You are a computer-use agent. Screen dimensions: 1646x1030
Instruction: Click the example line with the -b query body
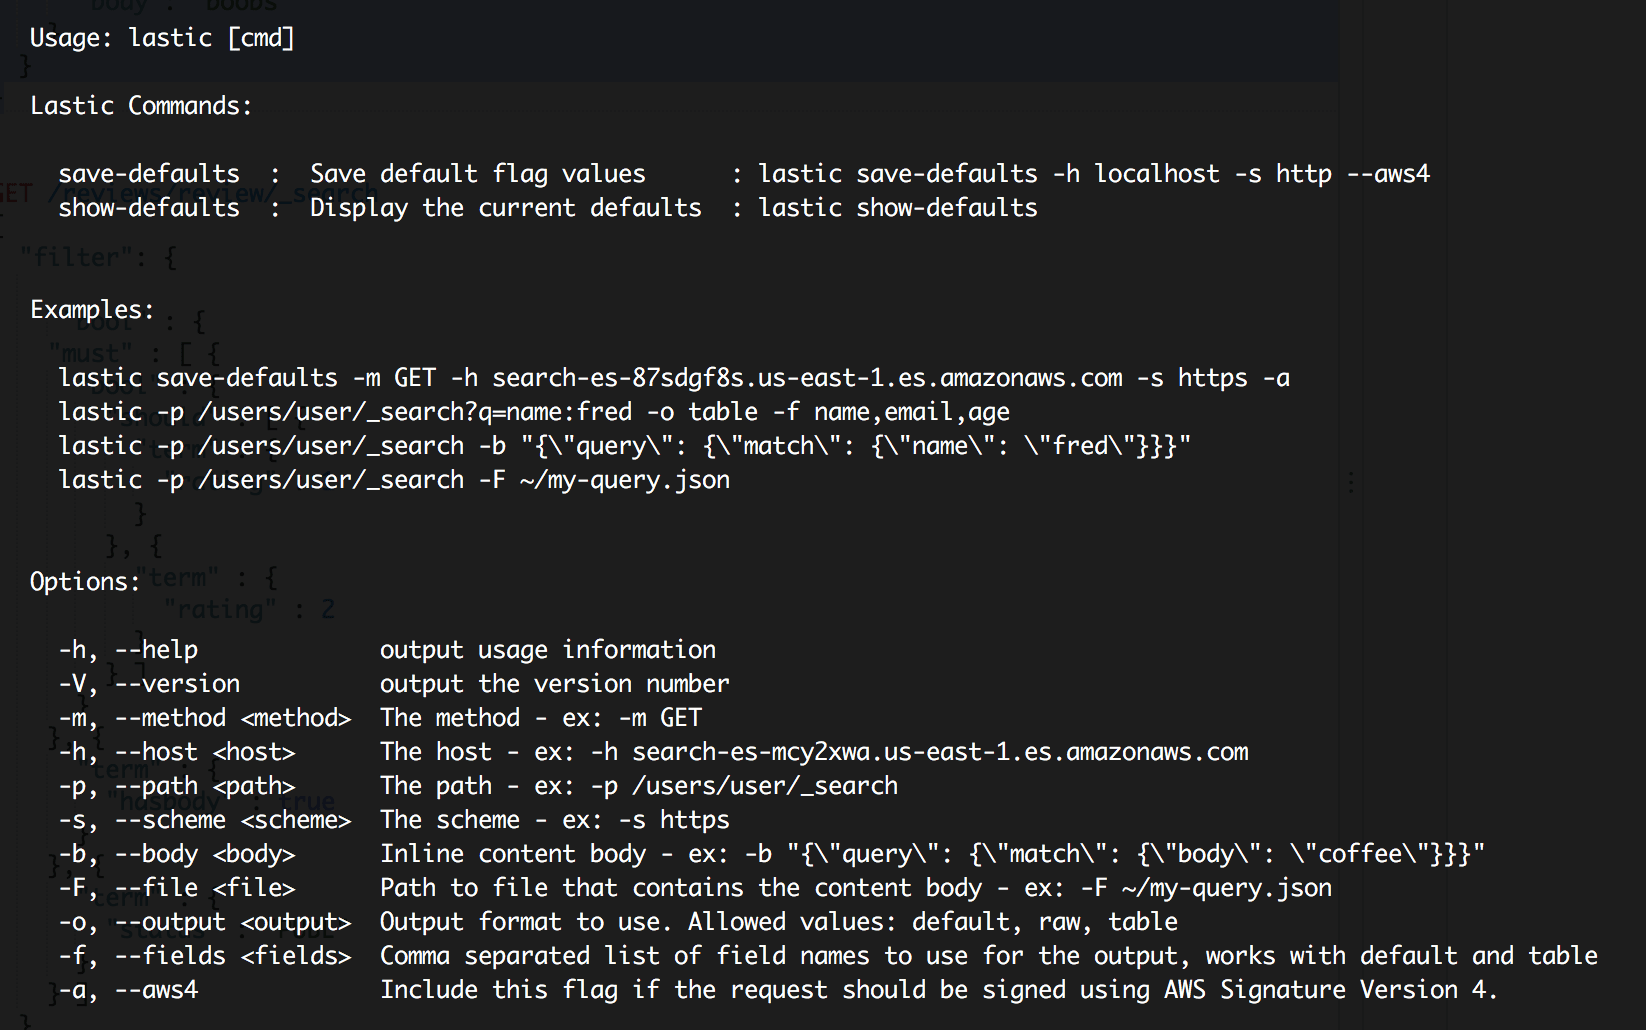coord(625,446)
